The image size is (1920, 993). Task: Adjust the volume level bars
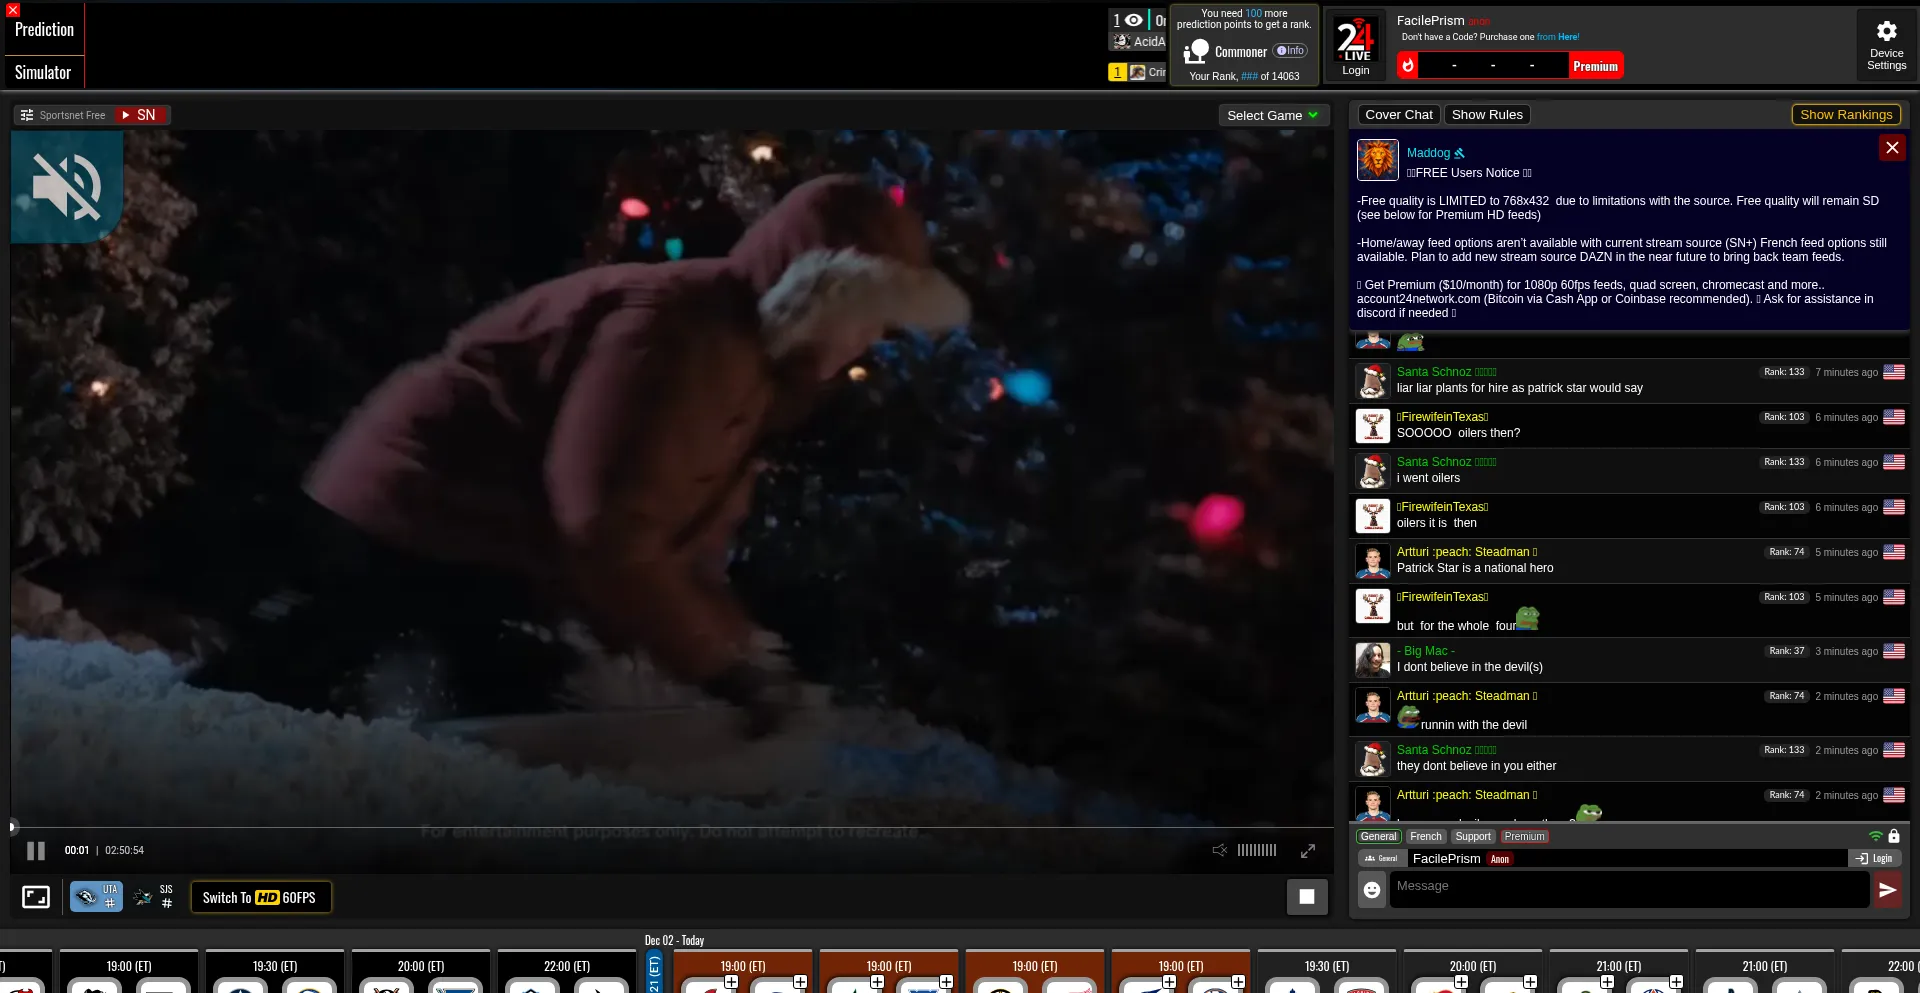click(x=1257, y=850)
